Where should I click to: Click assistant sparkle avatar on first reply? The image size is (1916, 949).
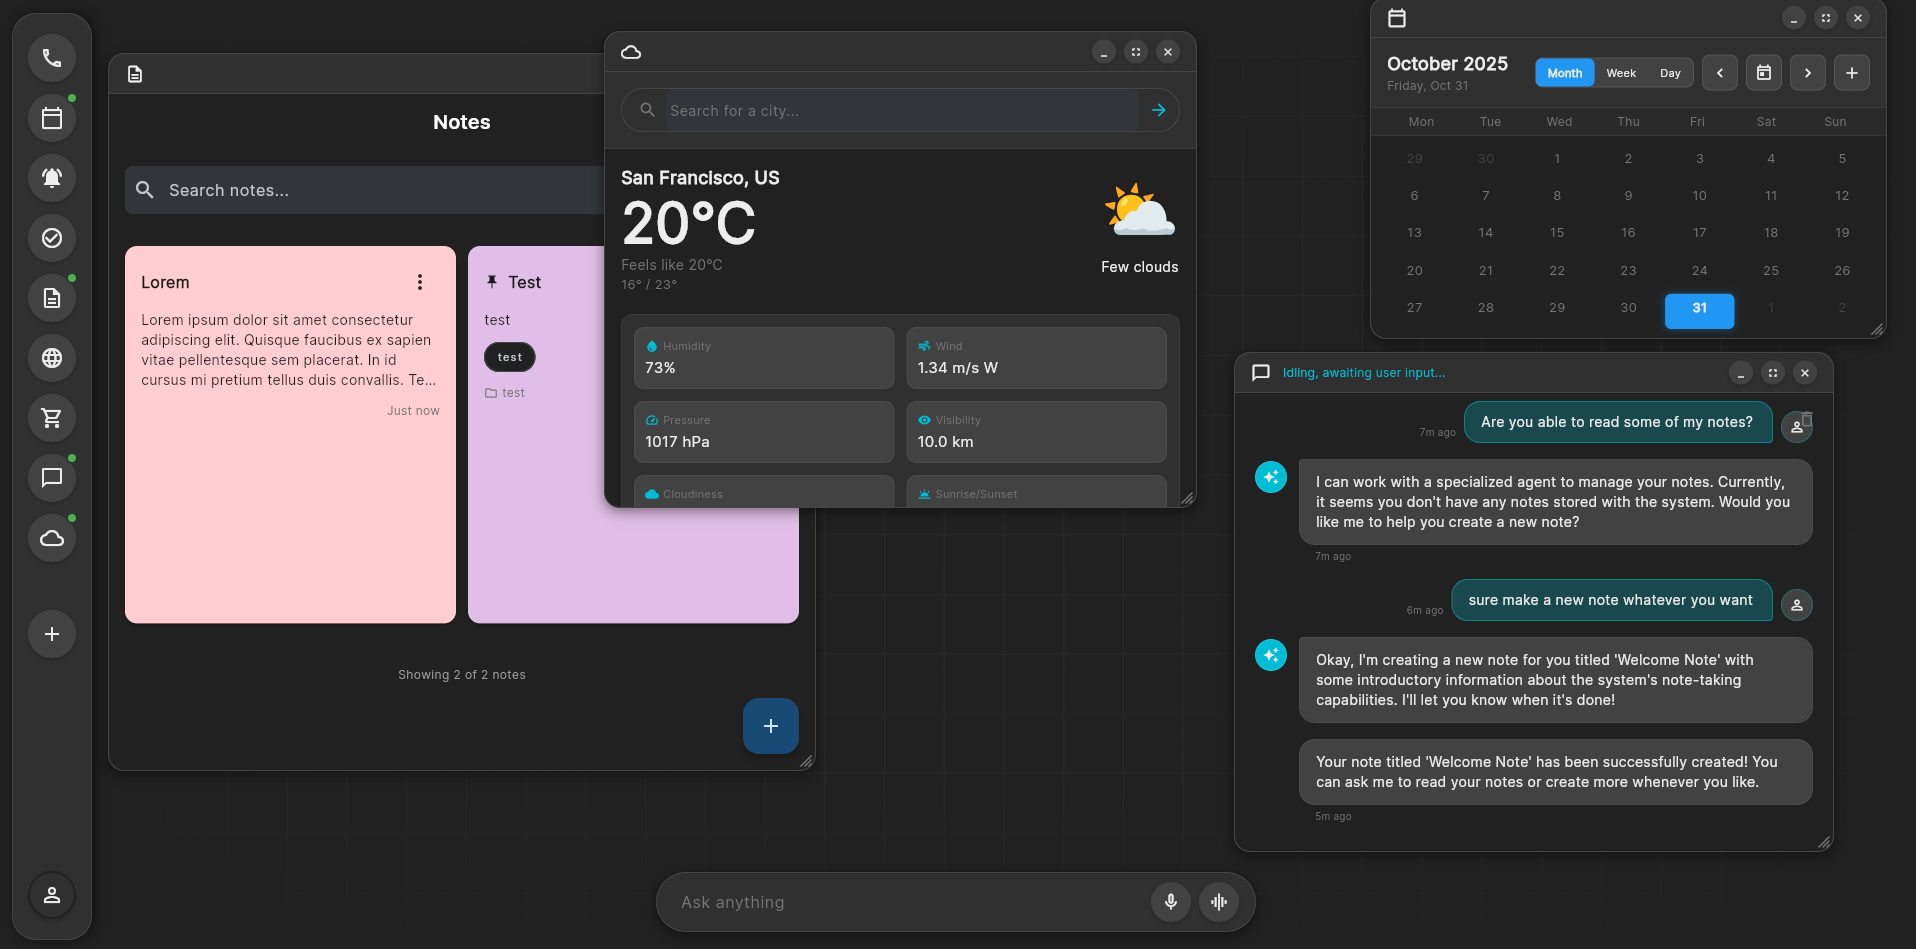click(1271, 477)
